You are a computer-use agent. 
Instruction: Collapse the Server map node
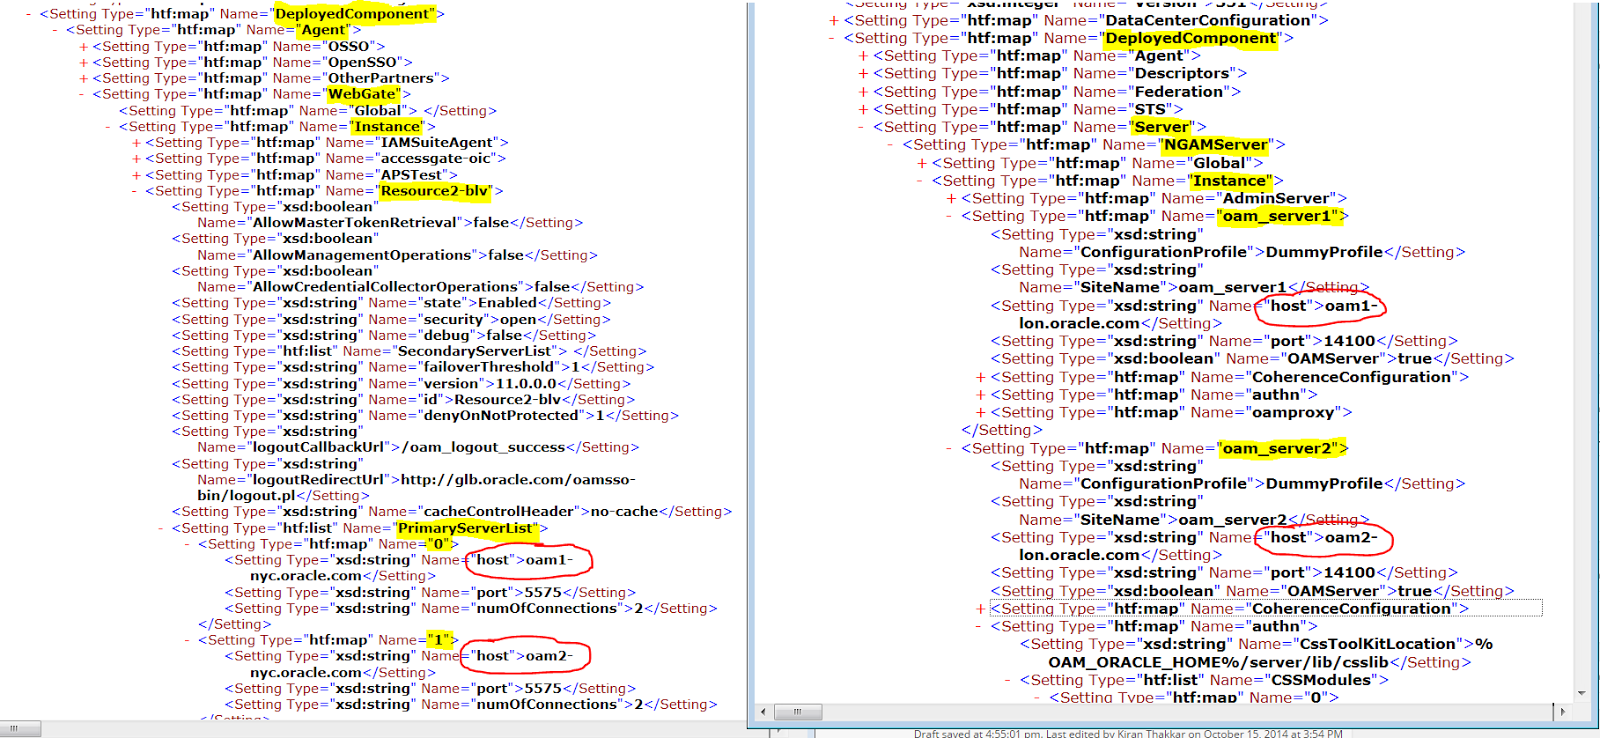tap(863, 127)
